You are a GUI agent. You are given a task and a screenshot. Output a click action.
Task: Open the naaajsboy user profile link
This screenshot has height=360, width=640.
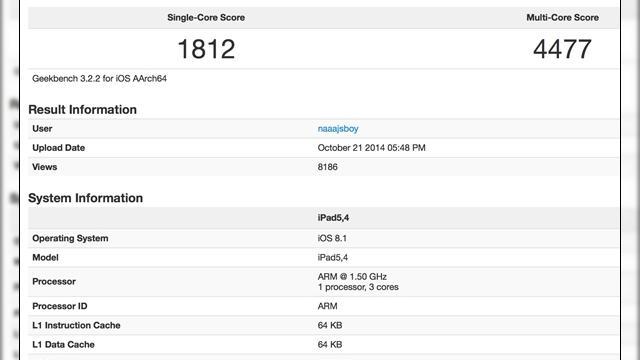pos(338,129)
